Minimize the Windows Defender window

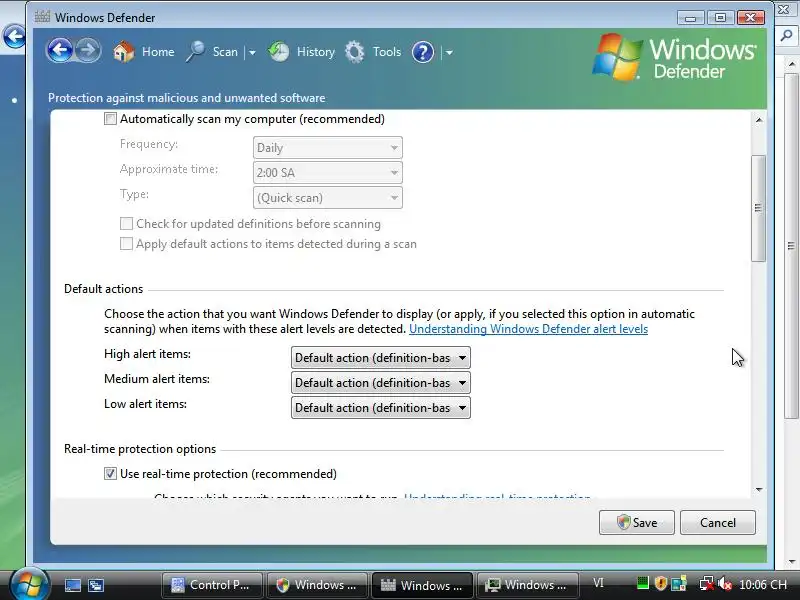point(691,18)
